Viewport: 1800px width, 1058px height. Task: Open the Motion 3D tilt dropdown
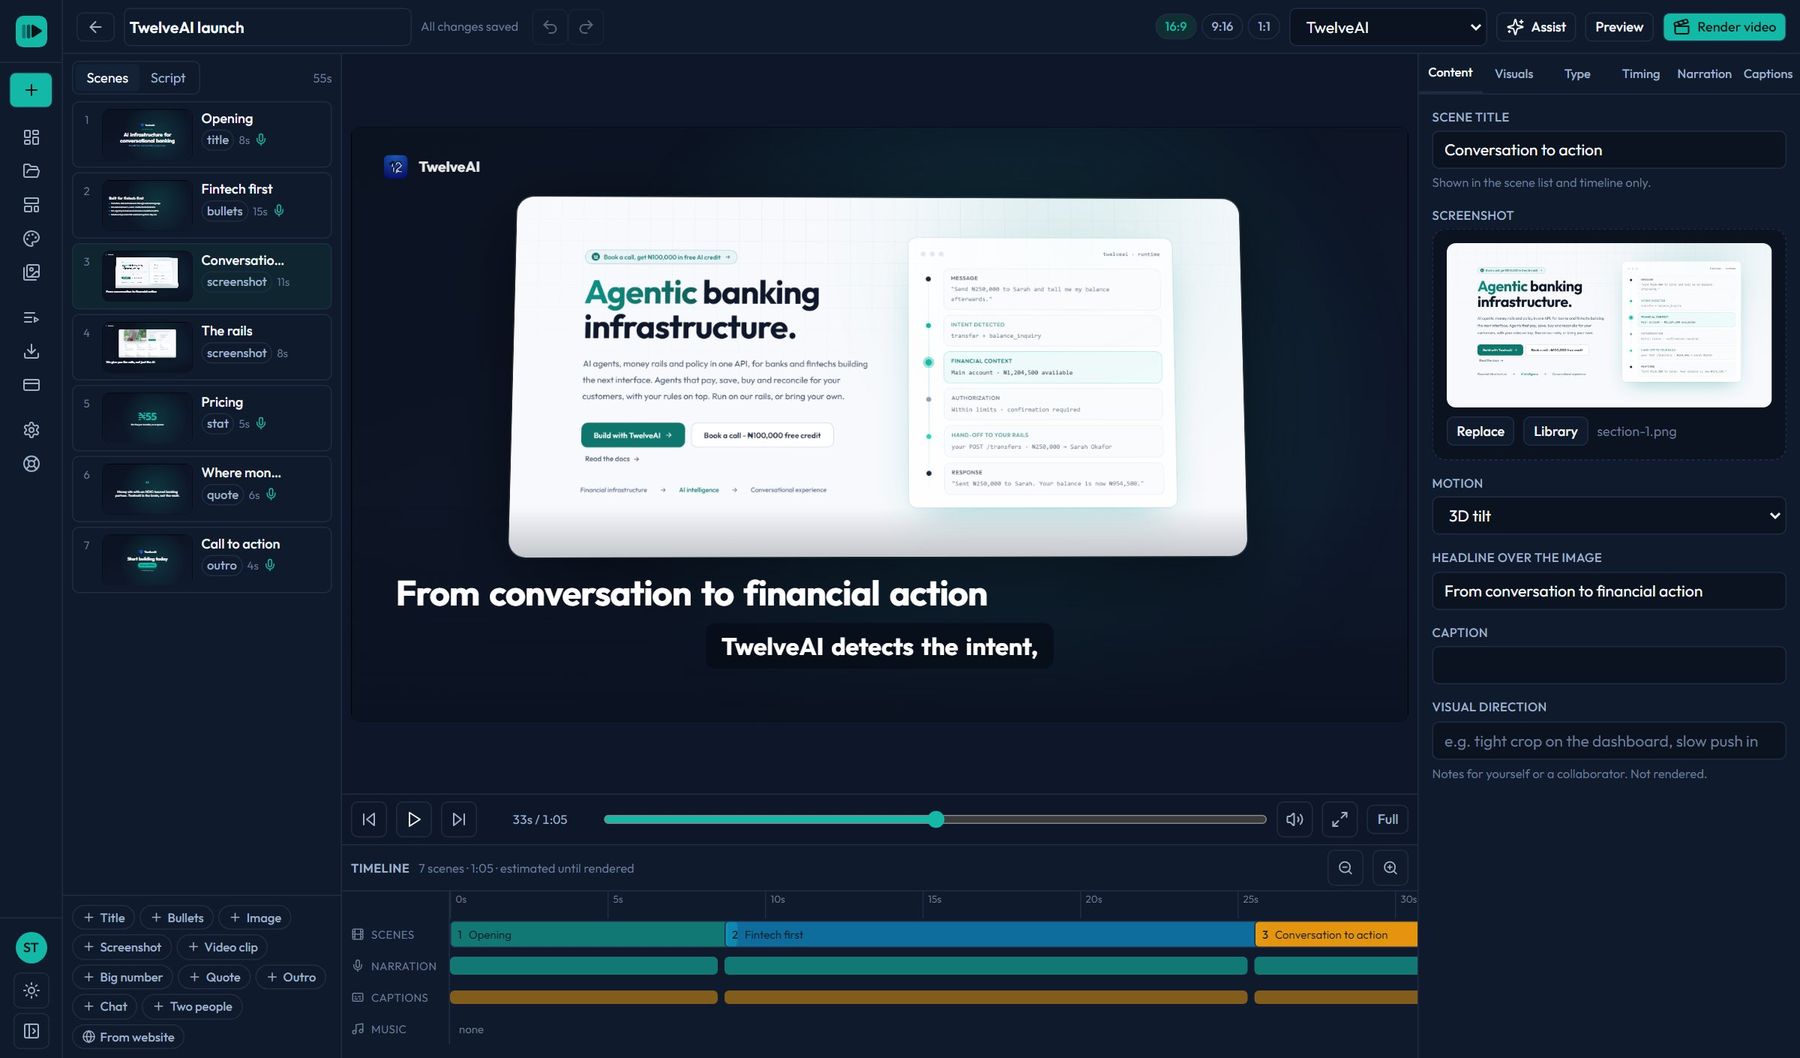1608,516
